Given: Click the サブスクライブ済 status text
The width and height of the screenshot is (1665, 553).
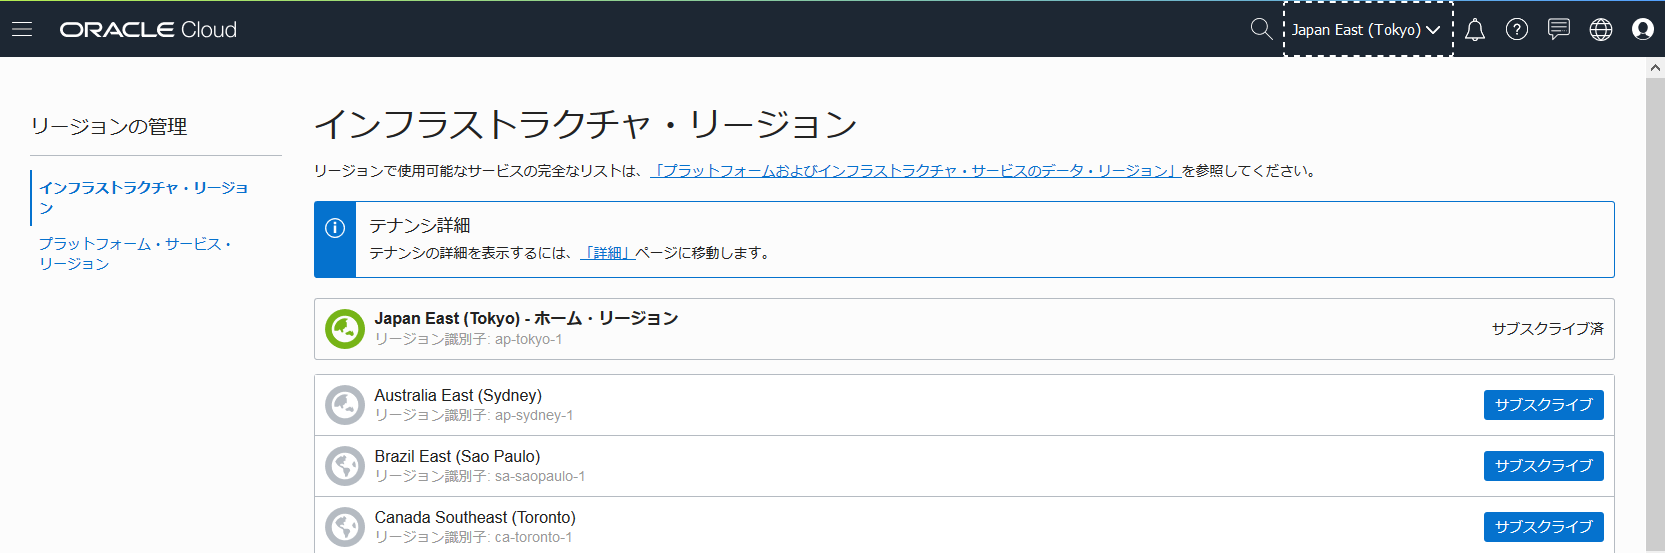Looking at the screenshot, I should pos(1547,329).
